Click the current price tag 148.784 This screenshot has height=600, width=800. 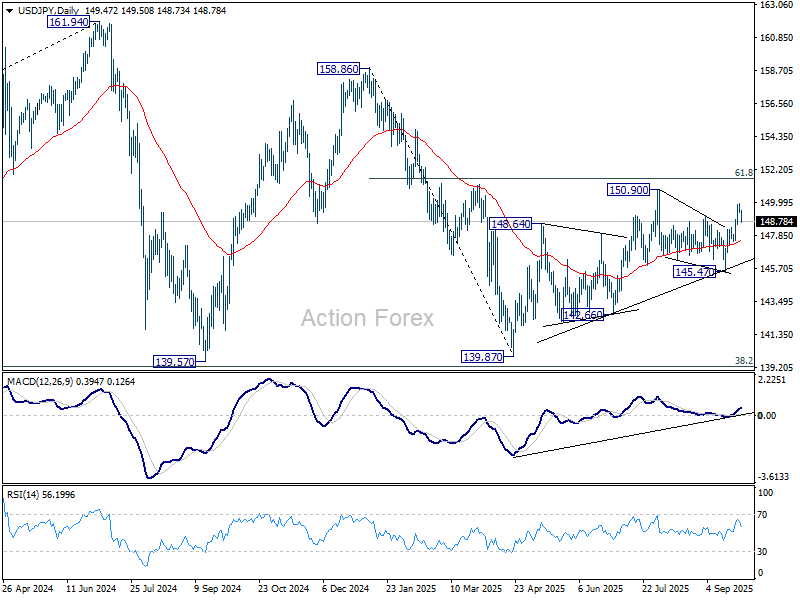click(x=776, y=221)
